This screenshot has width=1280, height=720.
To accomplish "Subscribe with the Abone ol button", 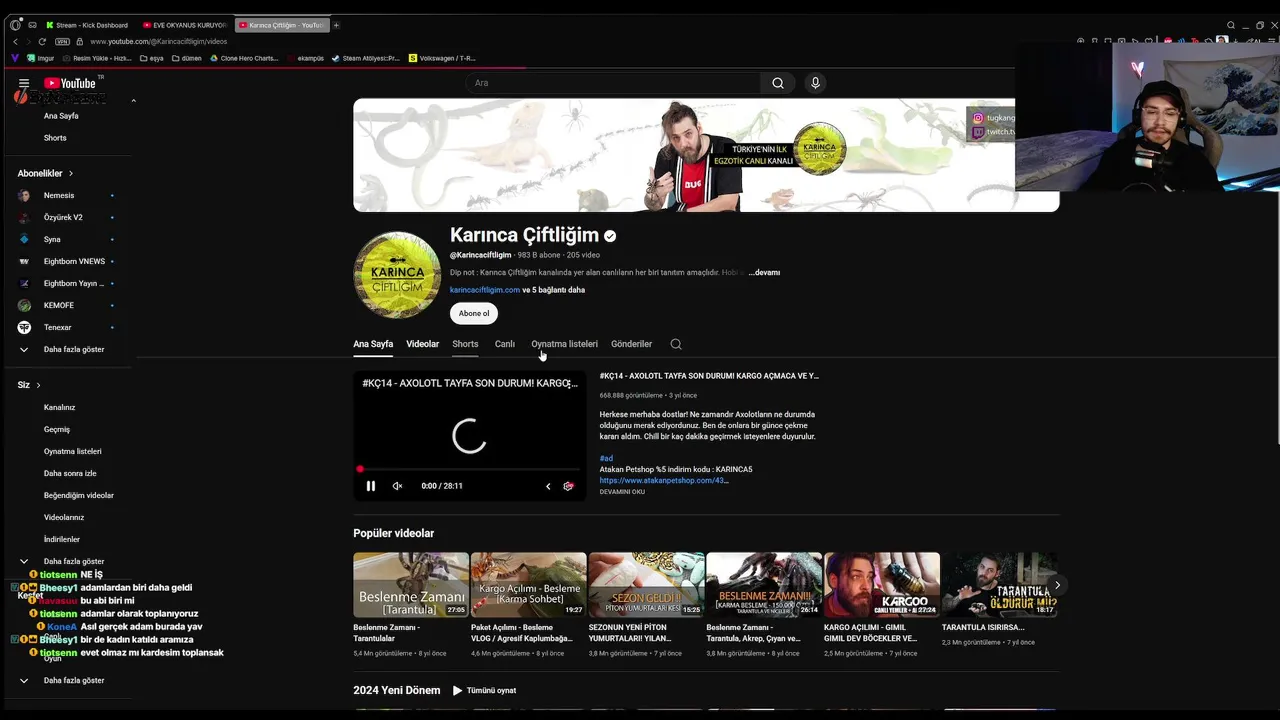I will (474, 313).
